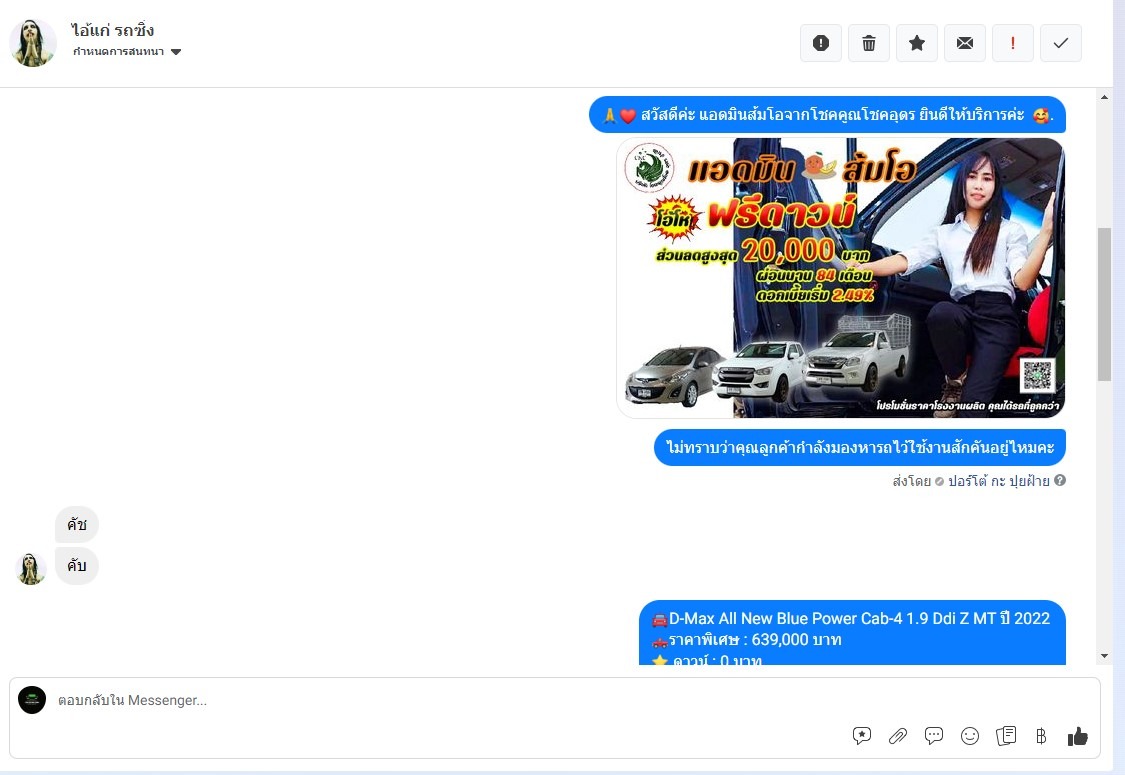Screen dimensions: 1125x775
Task: Click the D-Max All New Blue Power message
Action: click(852, 633)
